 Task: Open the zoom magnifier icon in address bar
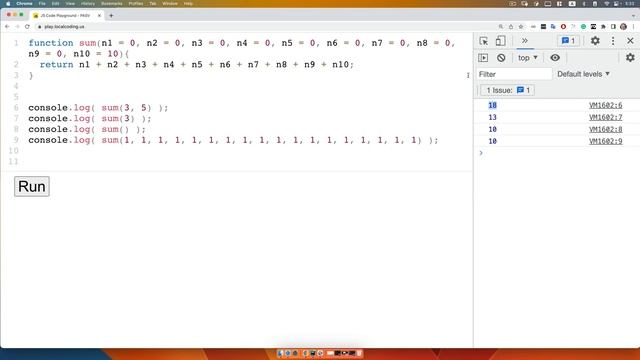[x=501, y=27]
